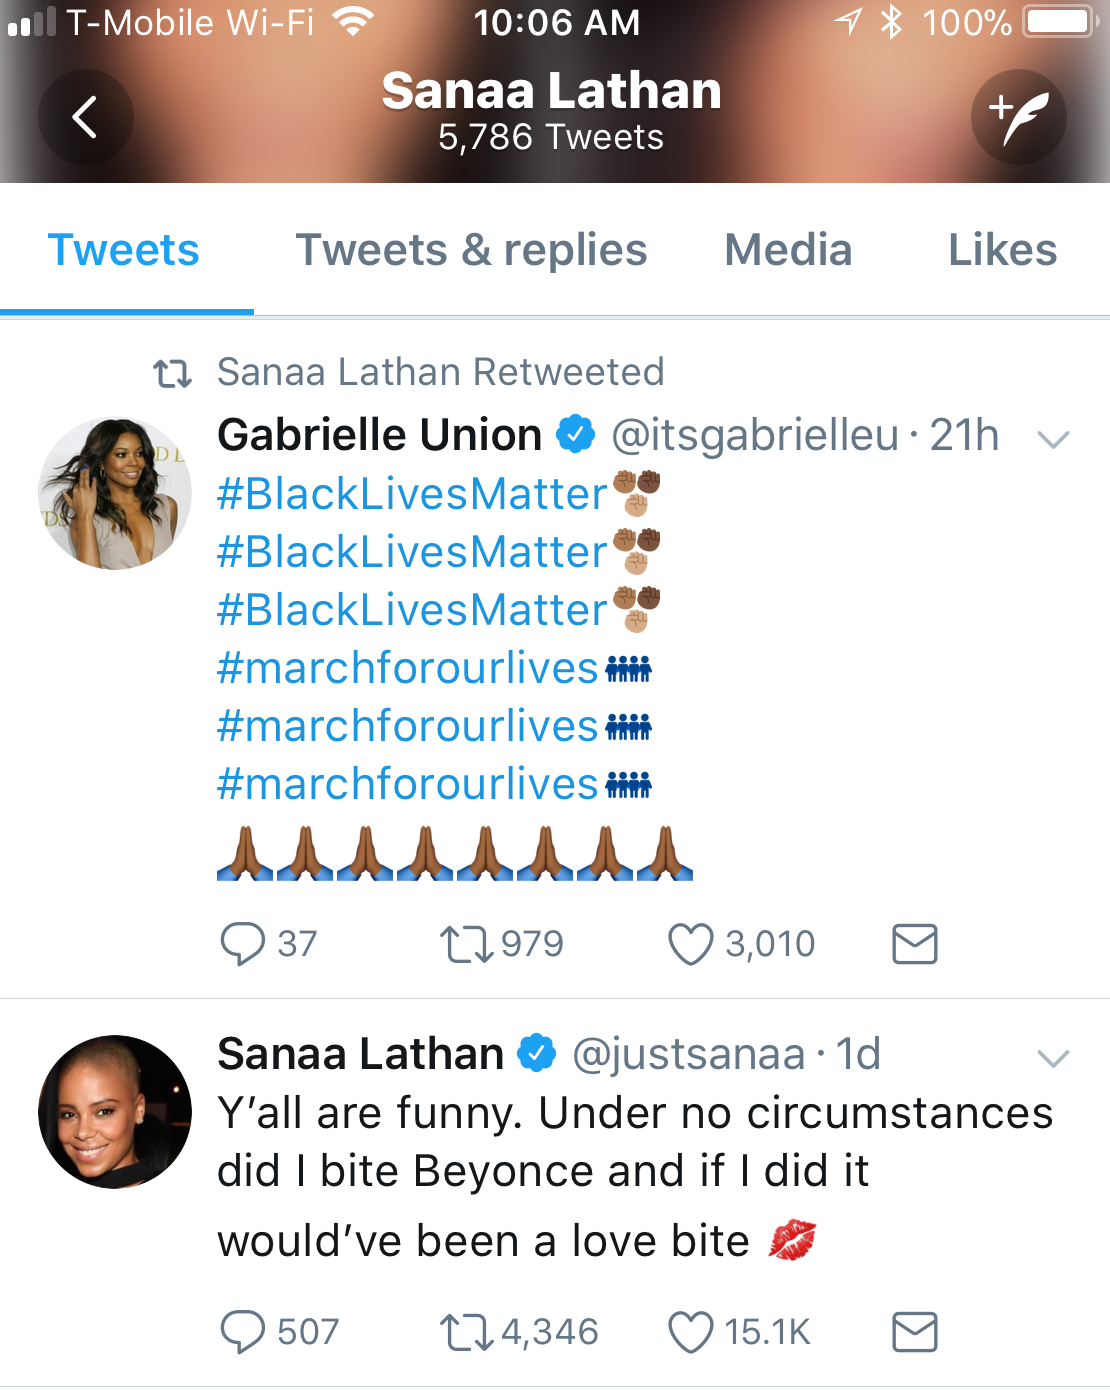Share Gabrielle Union's tweet via message

tap(914, 943)
